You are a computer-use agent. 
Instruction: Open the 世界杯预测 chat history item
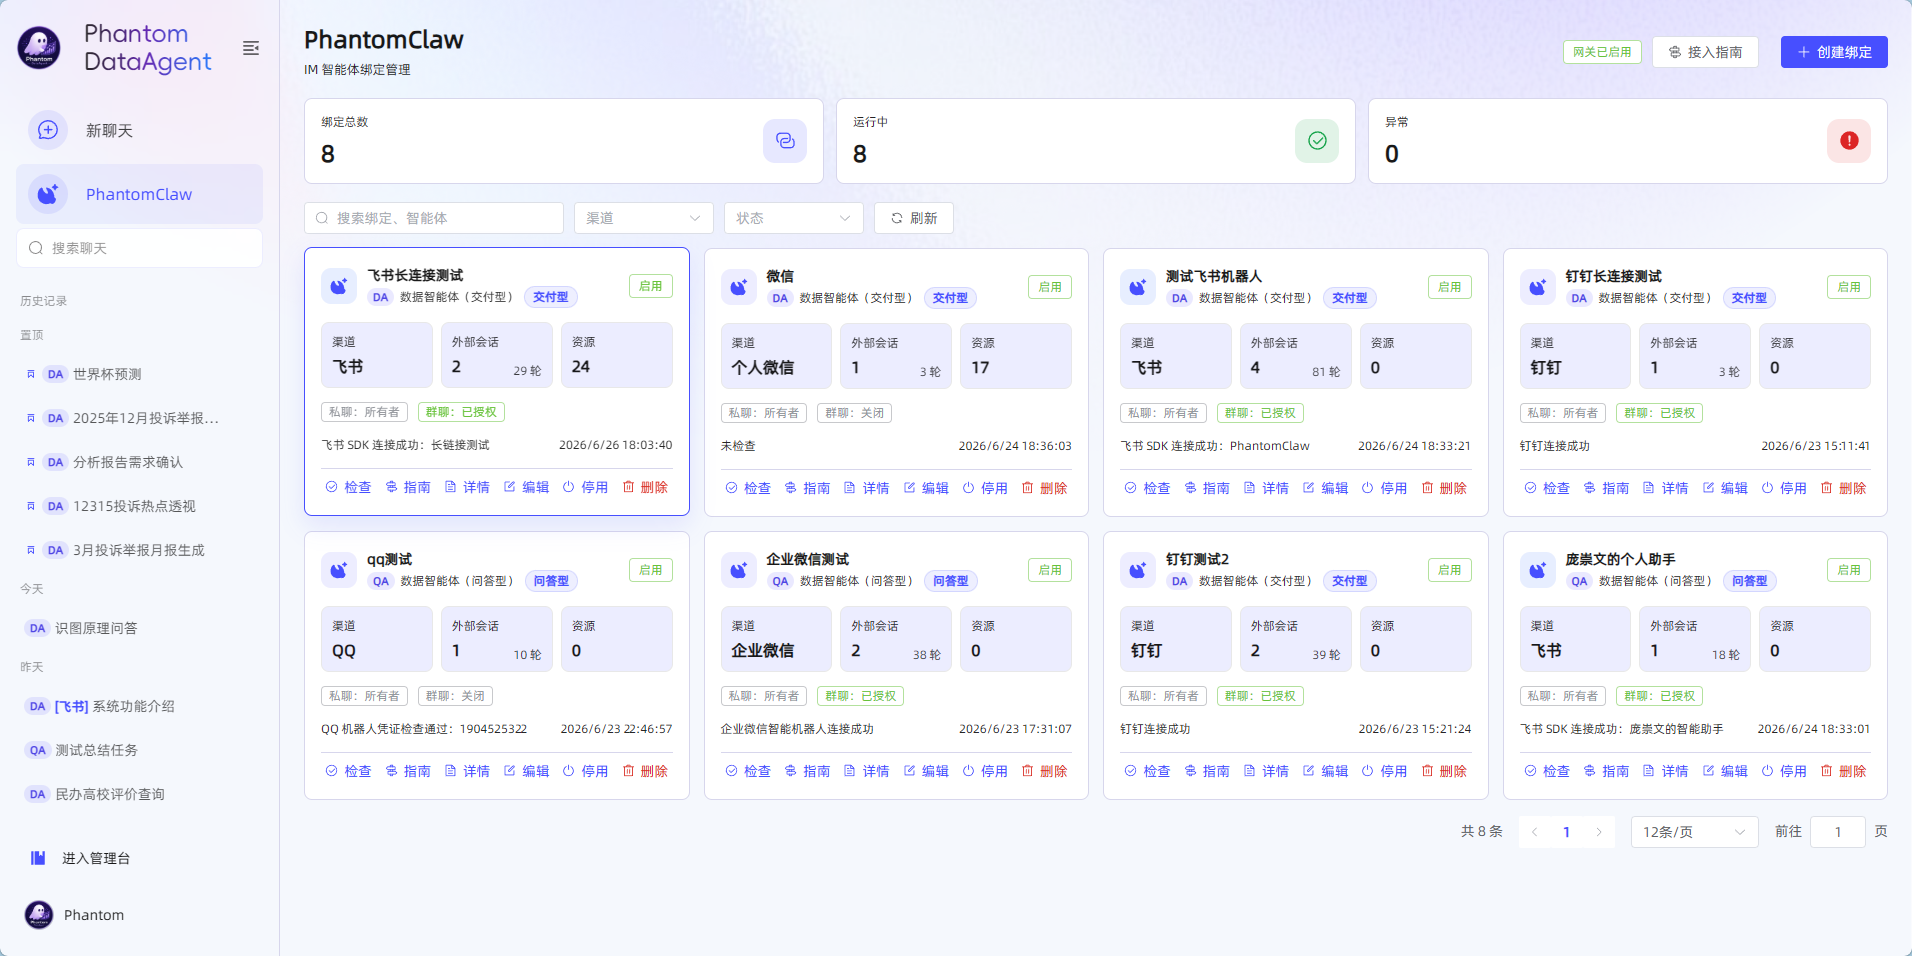point(139,374)
